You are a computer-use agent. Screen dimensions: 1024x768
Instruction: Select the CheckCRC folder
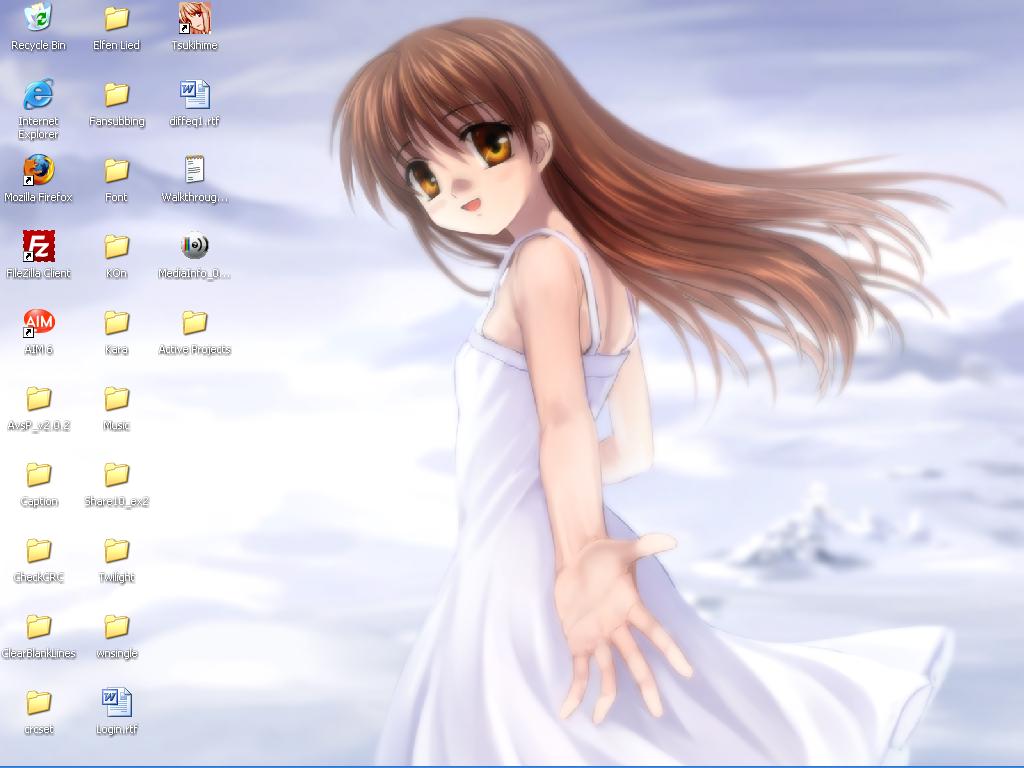click(x=38, y=550)
